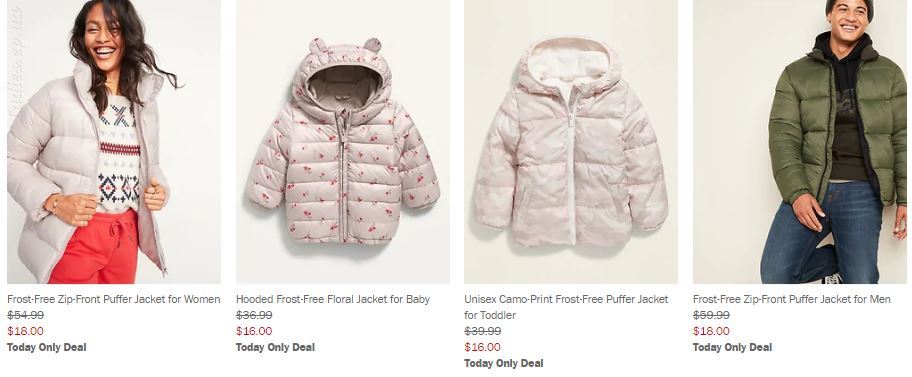
Task: Select the $18.00 sale price for the men's jacket
Action: coord(711,331)
